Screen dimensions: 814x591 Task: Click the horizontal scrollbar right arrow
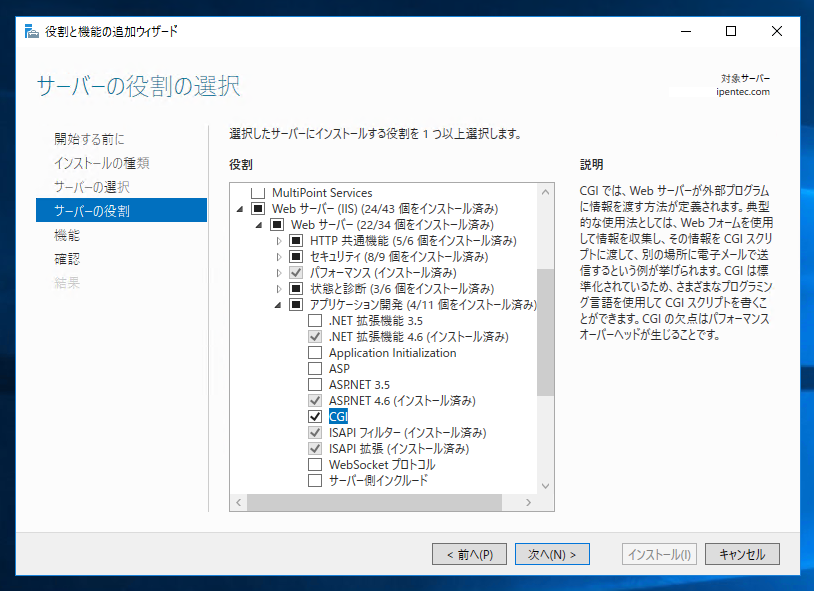(x=528, y=502)
